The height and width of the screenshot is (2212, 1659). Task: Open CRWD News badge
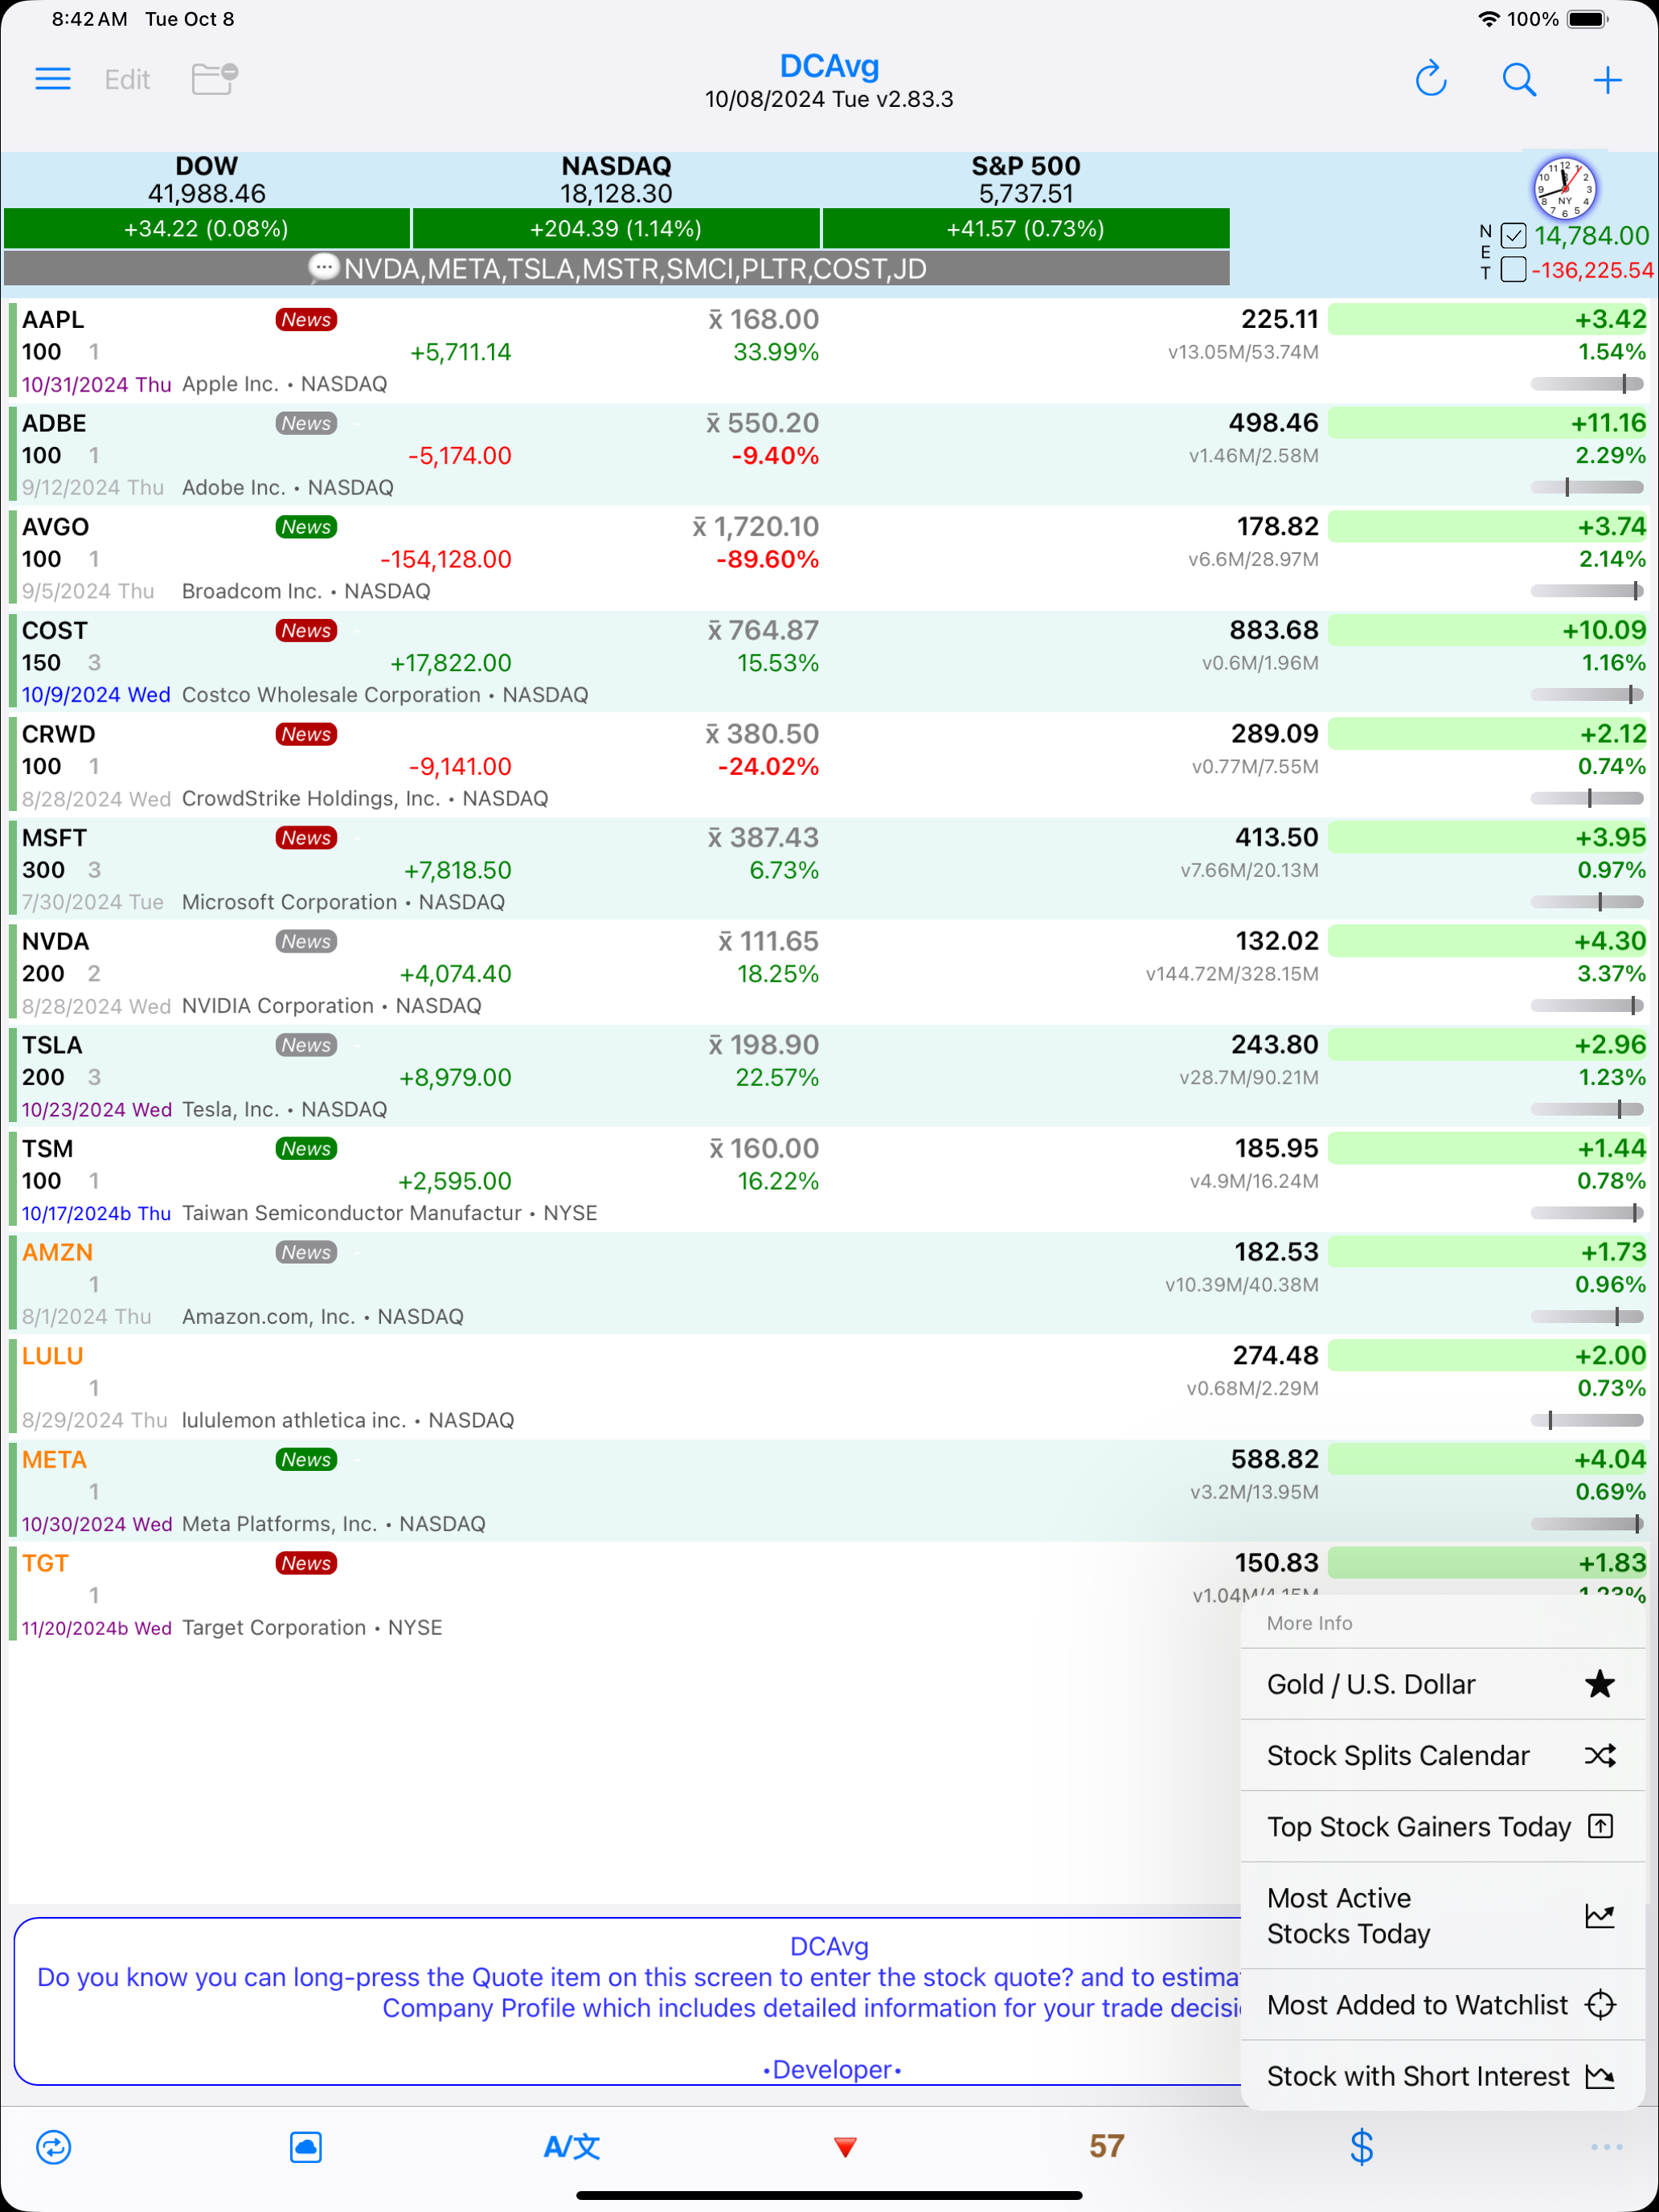point(306,735)
